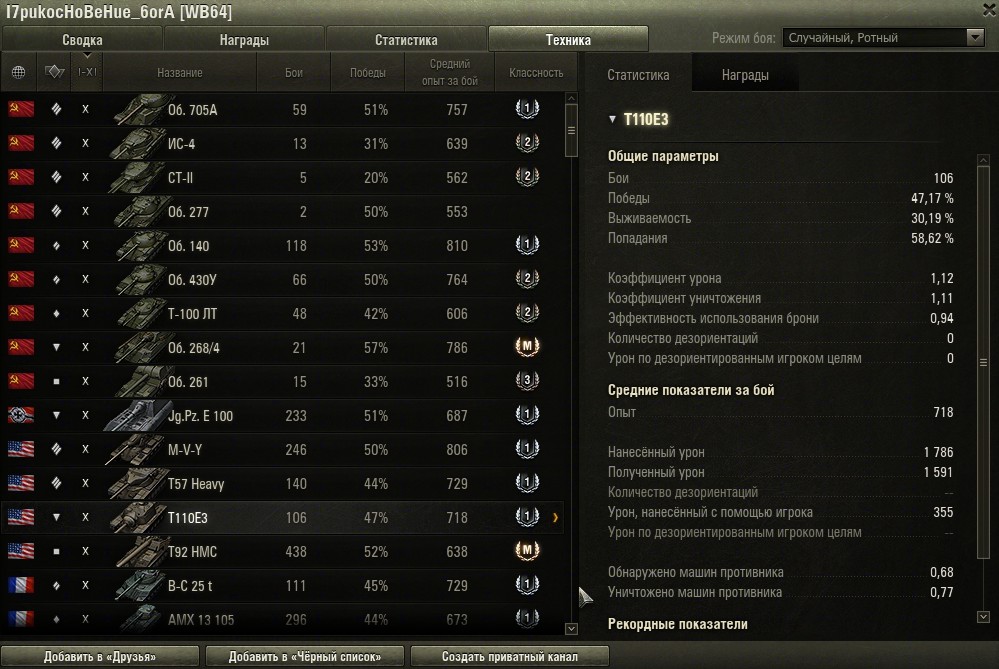The image size is (999, 669).
Task: Open the Награды tab in the right panel
Action: point(745,75)
